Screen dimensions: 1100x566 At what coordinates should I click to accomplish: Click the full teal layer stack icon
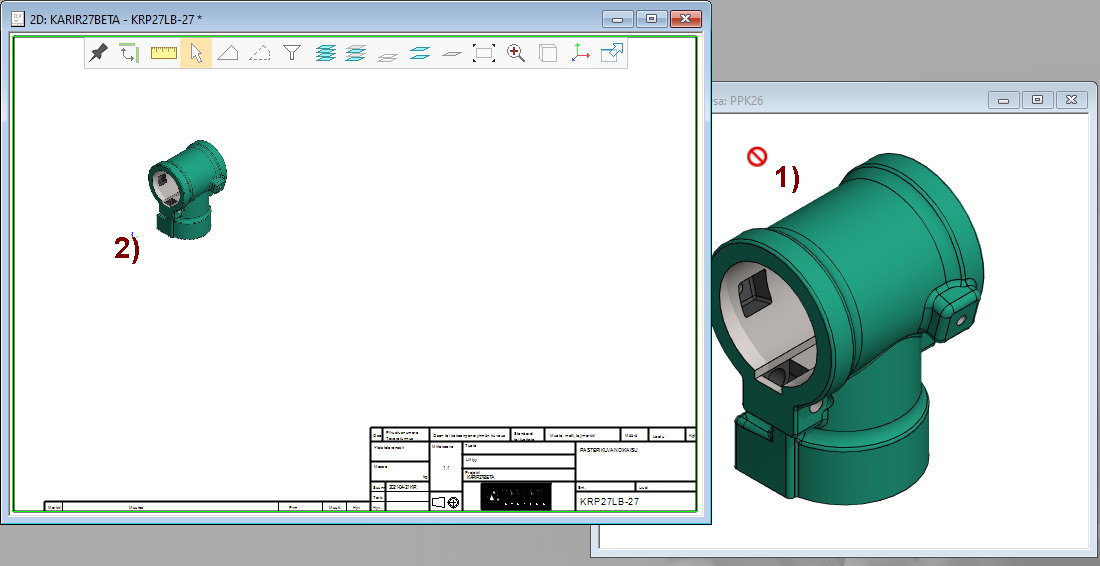click(324, 53)
